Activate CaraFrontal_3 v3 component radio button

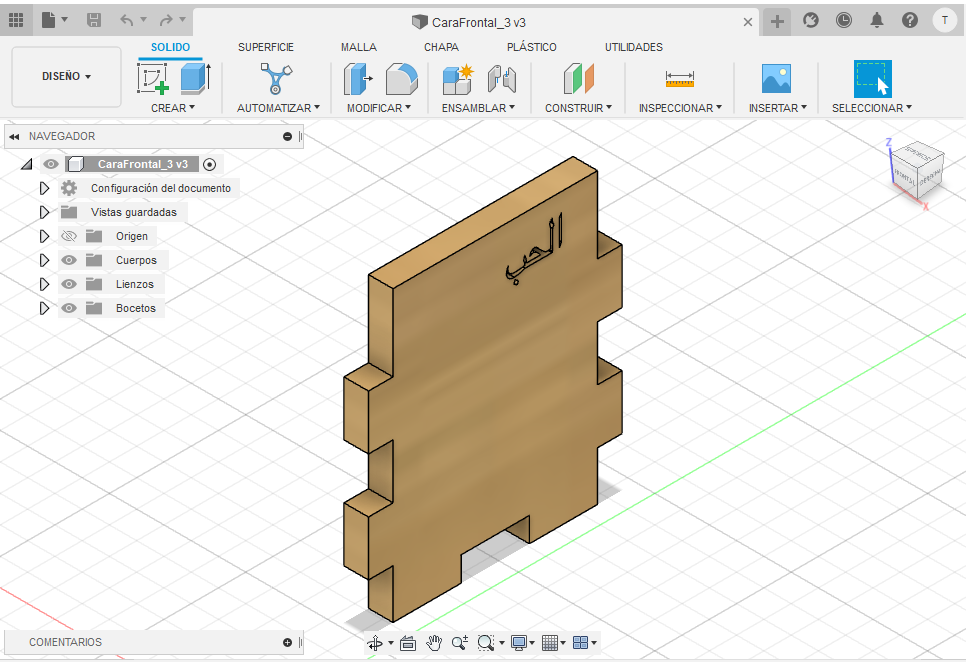(209, 164)
